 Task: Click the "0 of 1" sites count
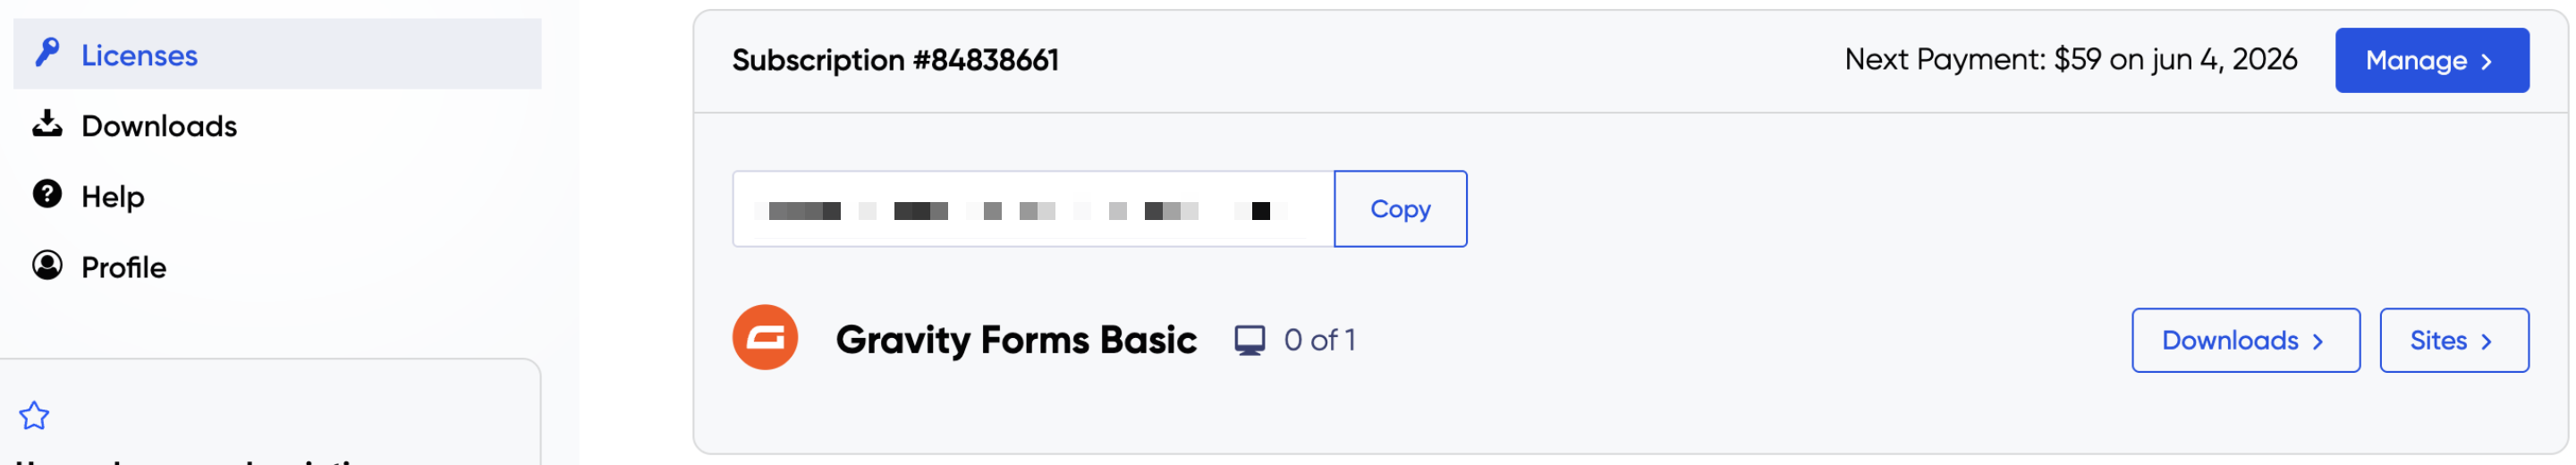1319,340
